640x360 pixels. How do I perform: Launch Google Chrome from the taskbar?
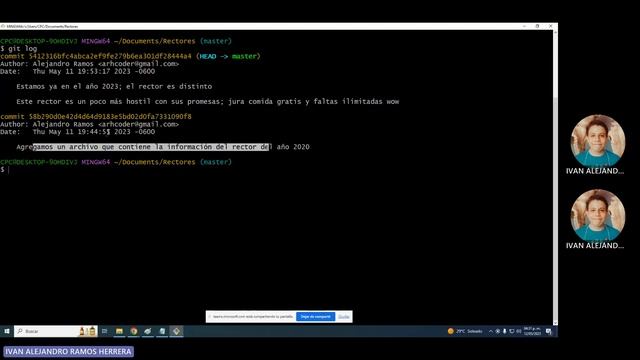point(133,331)
